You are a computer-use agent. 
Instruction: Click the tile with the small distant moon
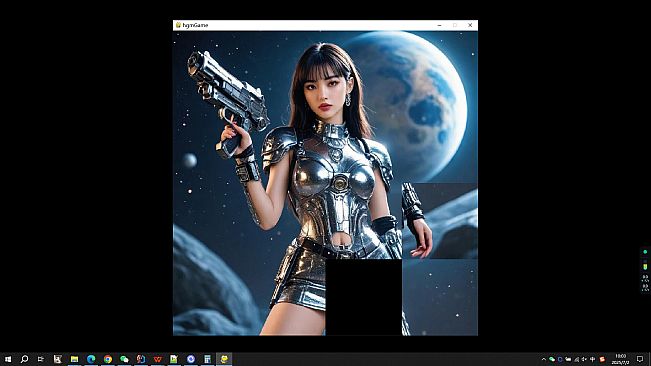[x=211, y=145]
